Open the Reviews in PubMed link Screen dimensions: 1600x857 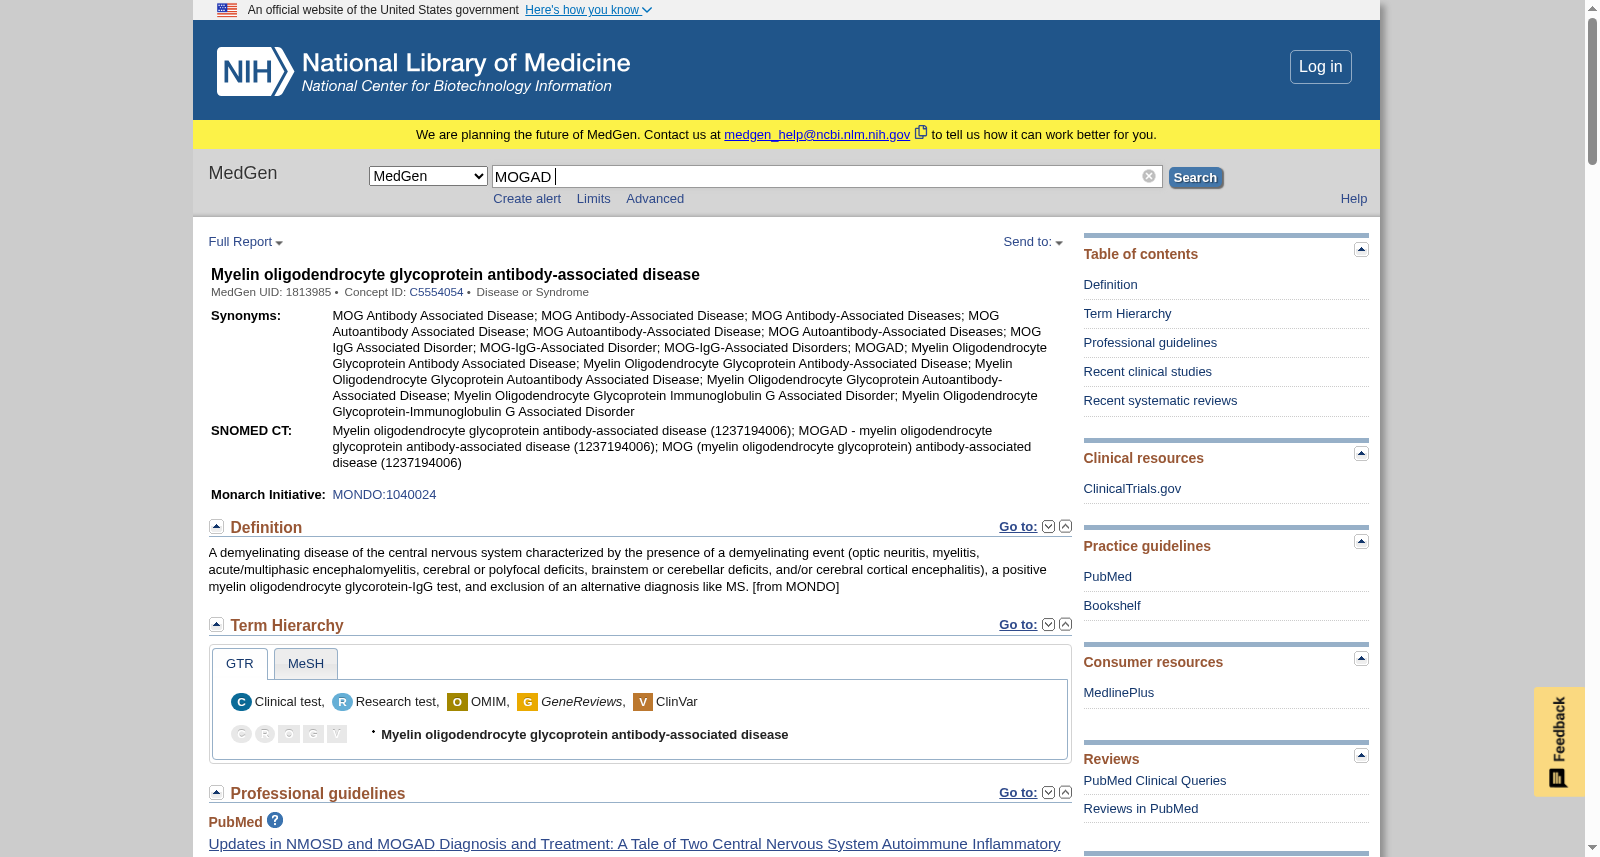click(1141, 809)
